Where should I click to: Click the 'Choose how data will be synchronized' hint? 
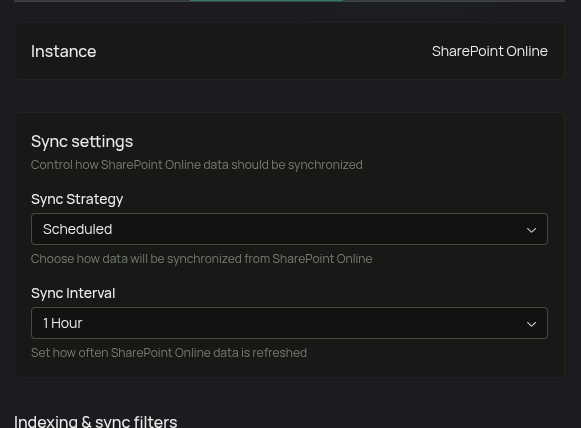click(202, 259)
